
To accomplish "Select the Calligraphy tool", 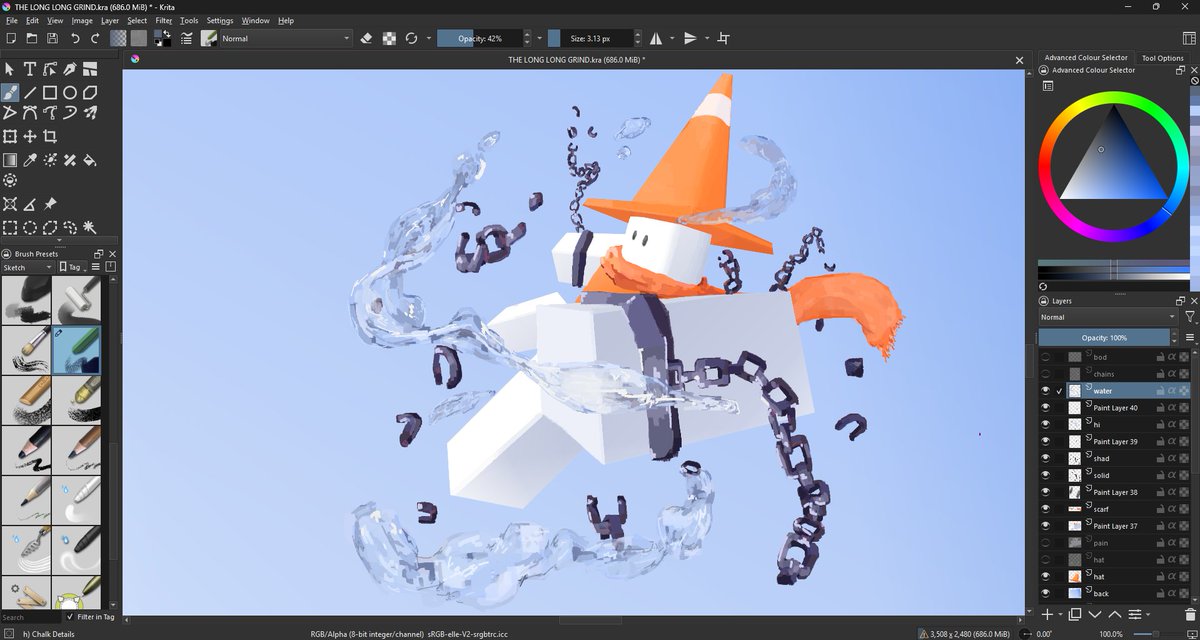I will coord(70,69).
